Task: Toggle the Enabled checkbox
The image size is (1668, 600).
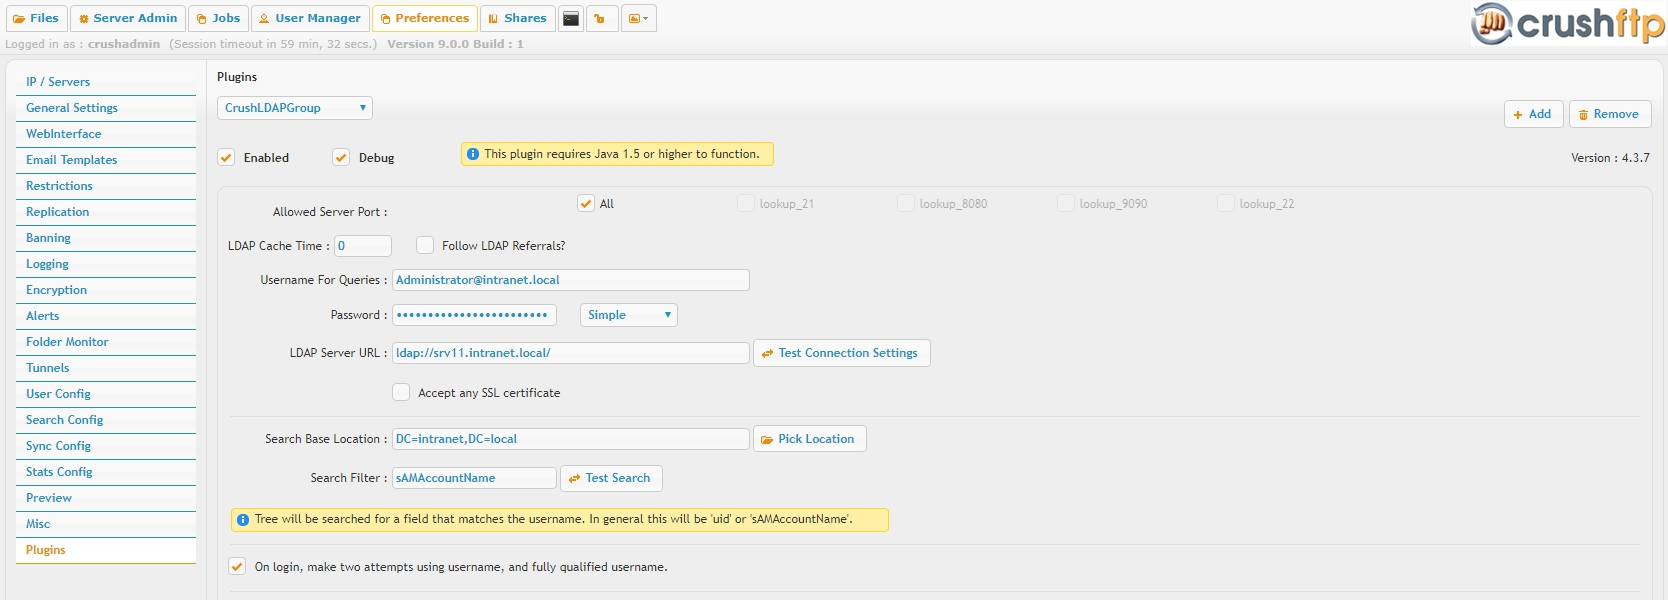Action: tap(226, 158)
